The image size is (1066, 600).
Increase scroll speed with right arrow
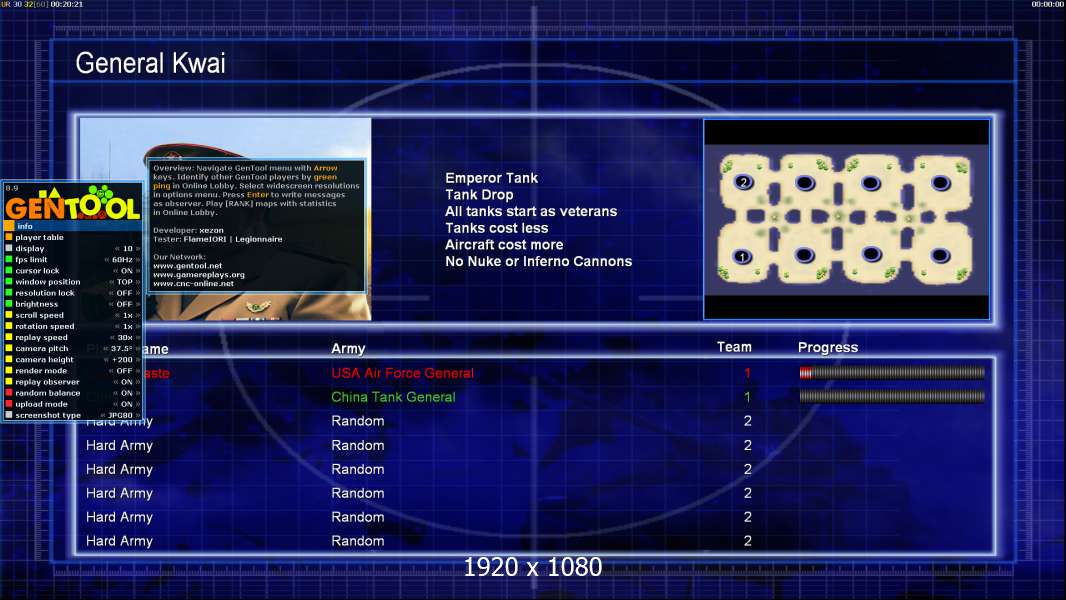tap(138, 315)
